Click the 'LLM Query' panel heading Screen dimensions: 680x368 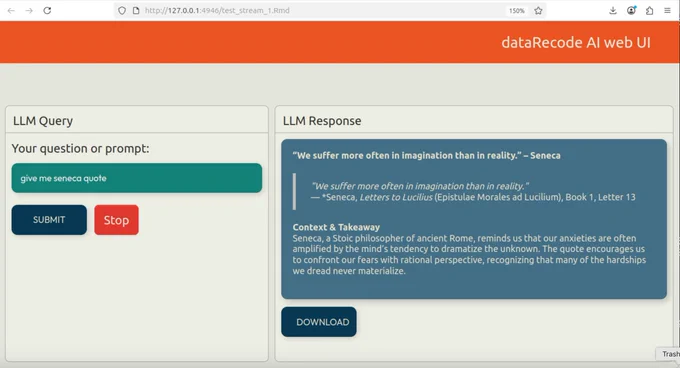(43, 120)
